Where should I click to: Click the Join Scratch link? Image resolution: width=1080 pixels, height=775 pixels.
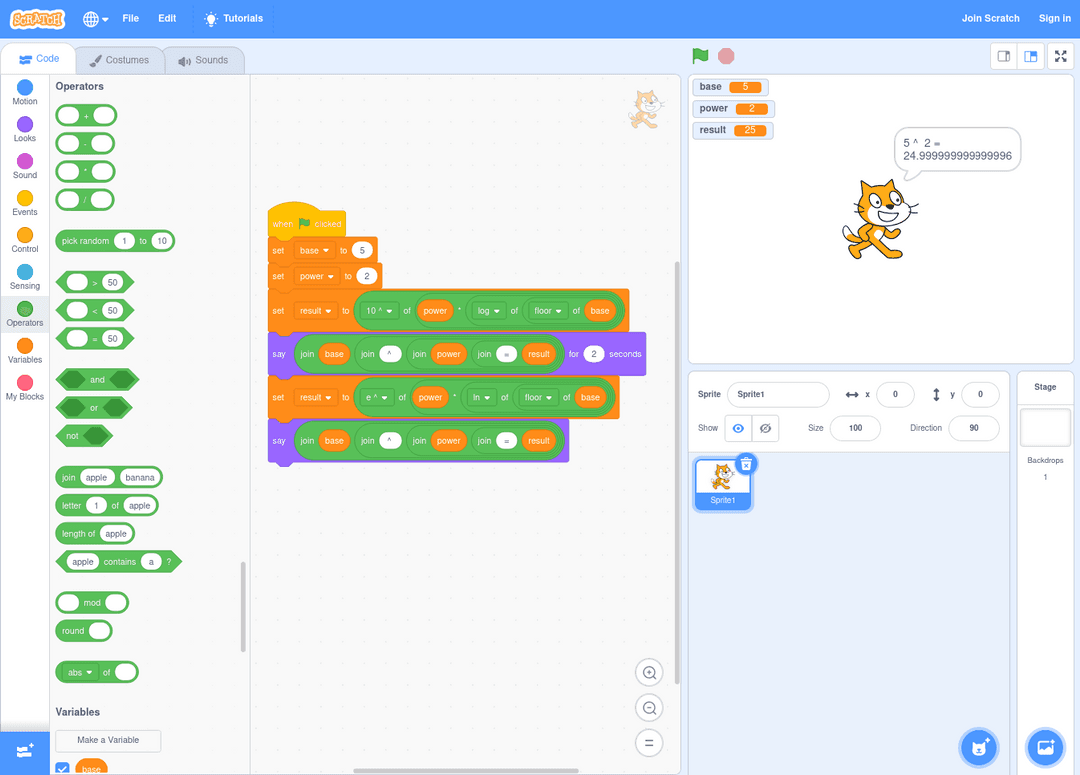tap(990, 19)
